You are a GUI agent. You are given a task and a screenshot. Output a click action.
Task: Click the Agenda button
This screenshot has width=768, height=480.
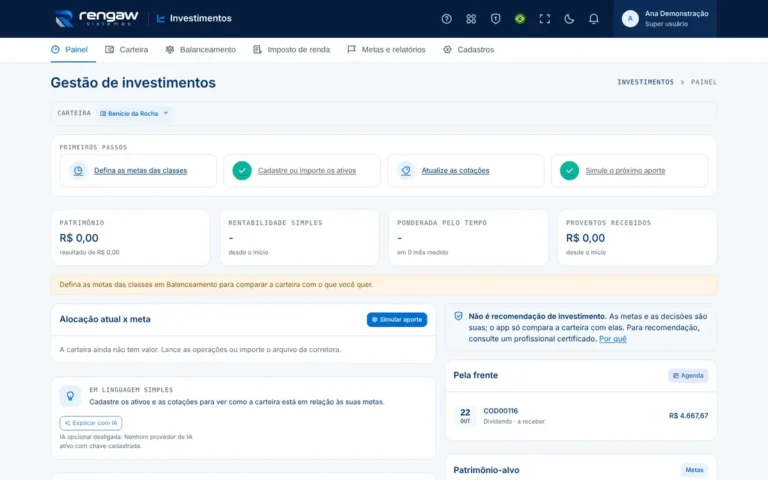point(688,376)
